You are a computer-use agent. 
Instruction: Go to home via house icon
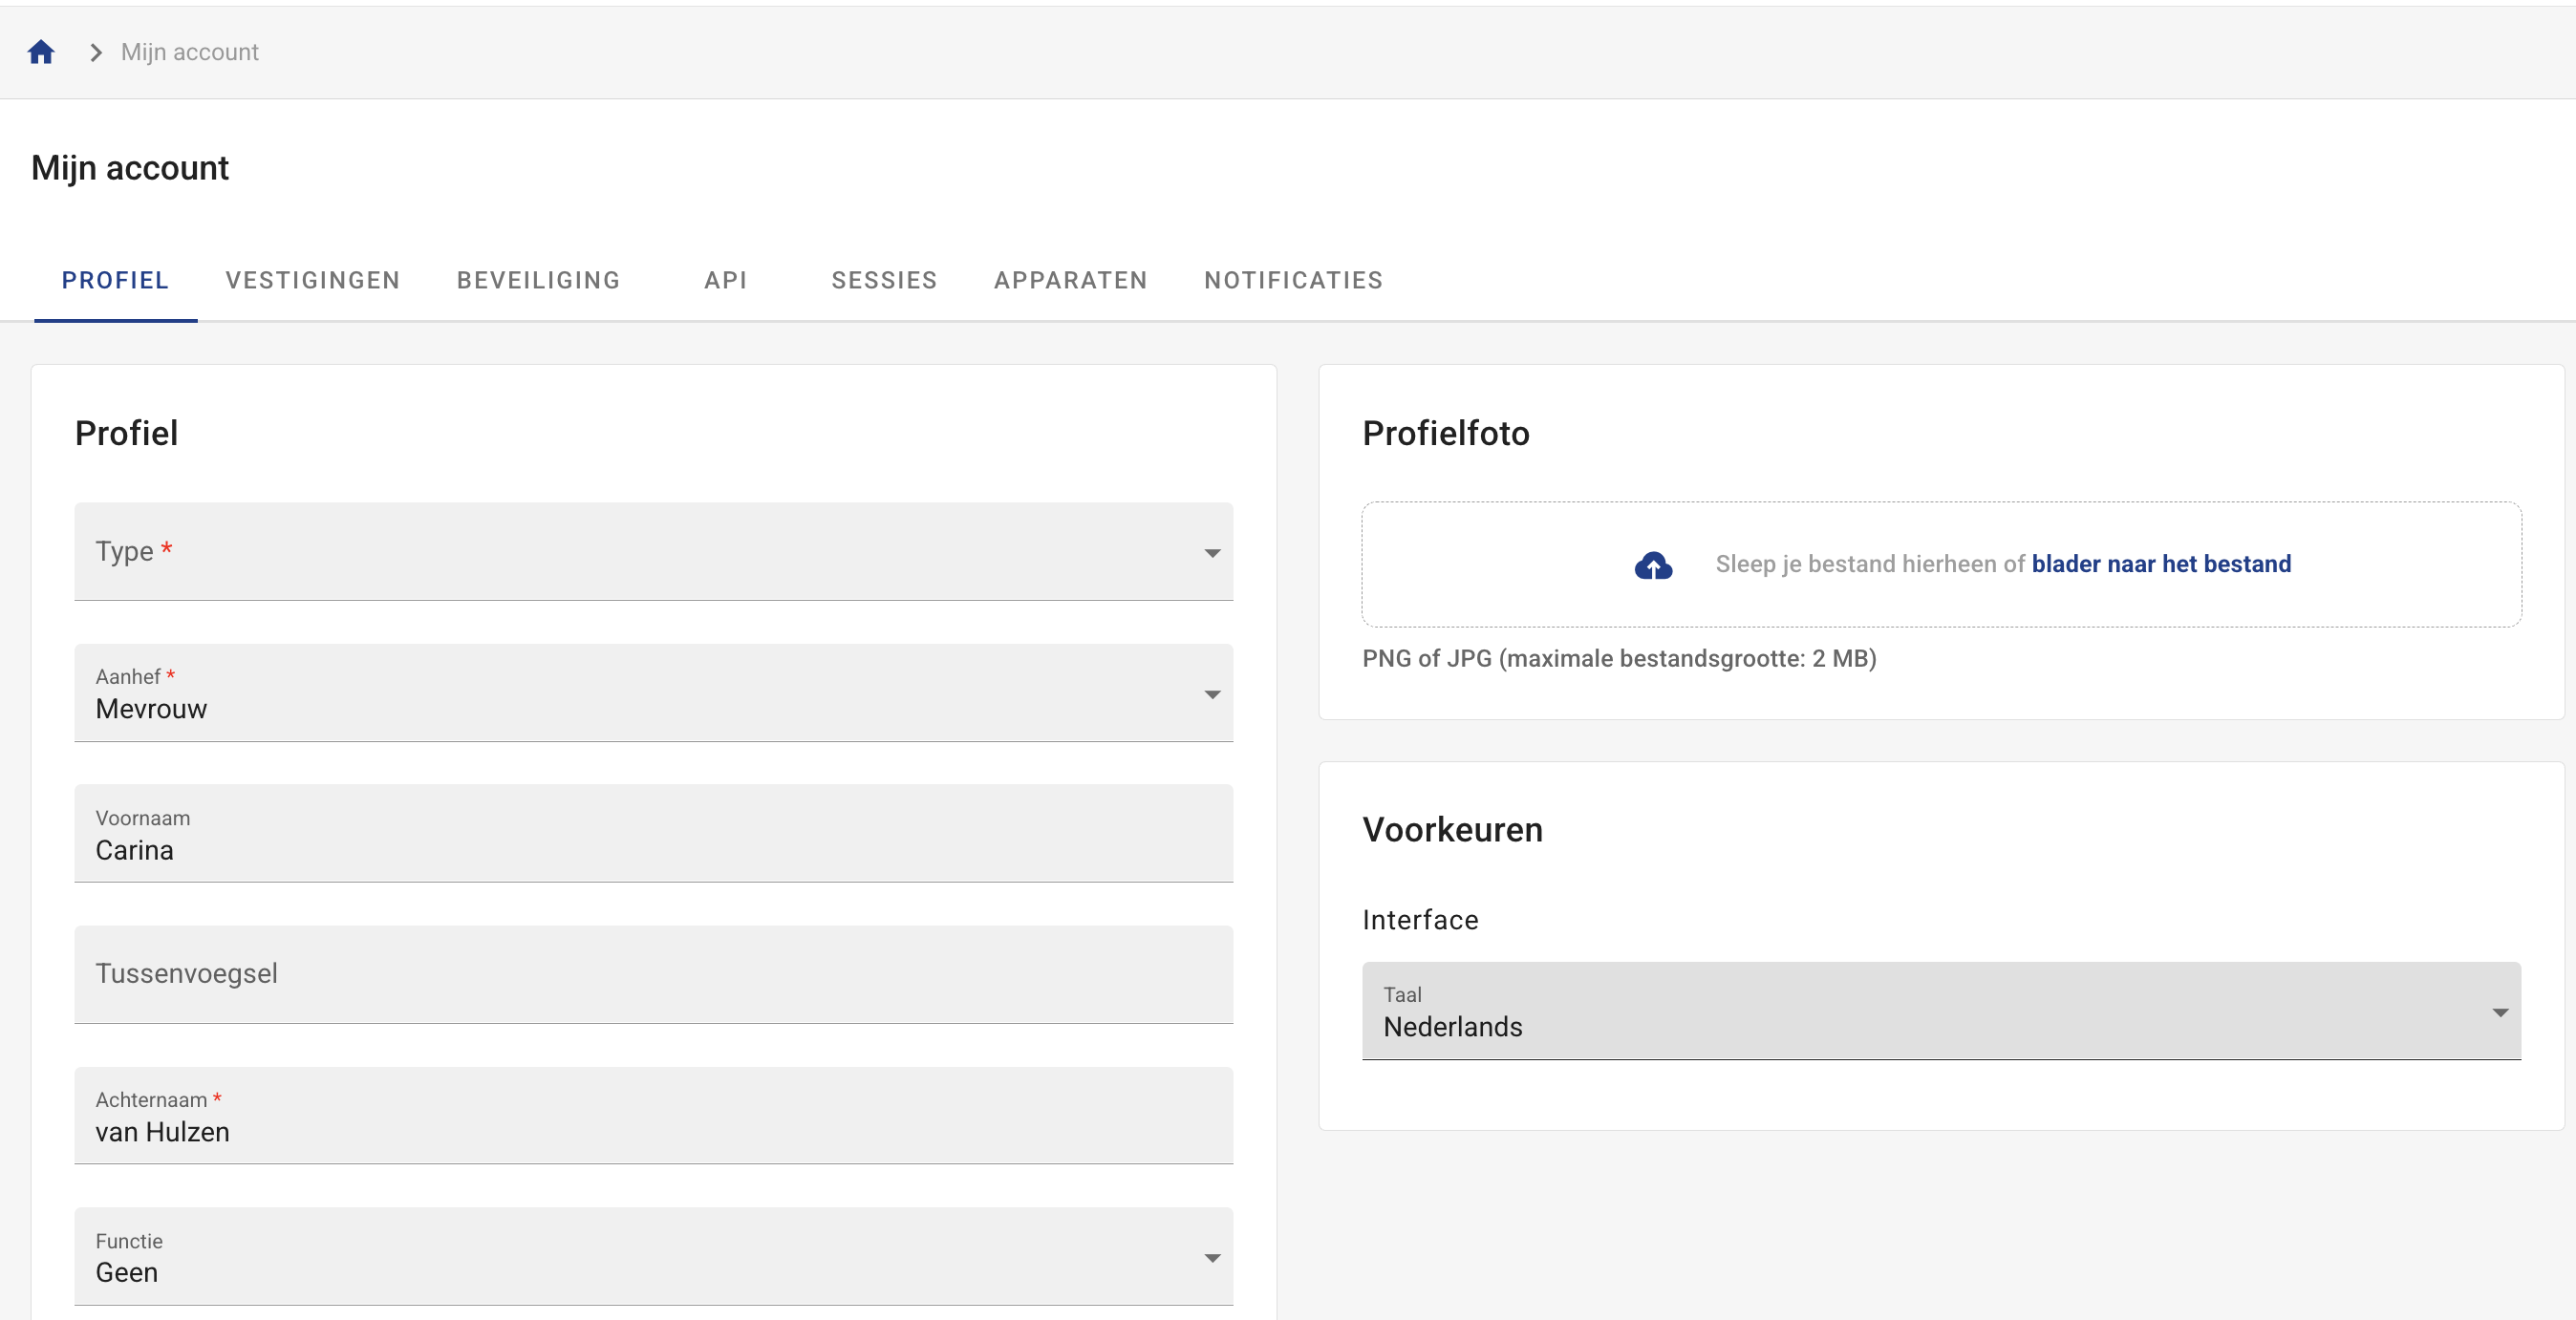point(41,52)
